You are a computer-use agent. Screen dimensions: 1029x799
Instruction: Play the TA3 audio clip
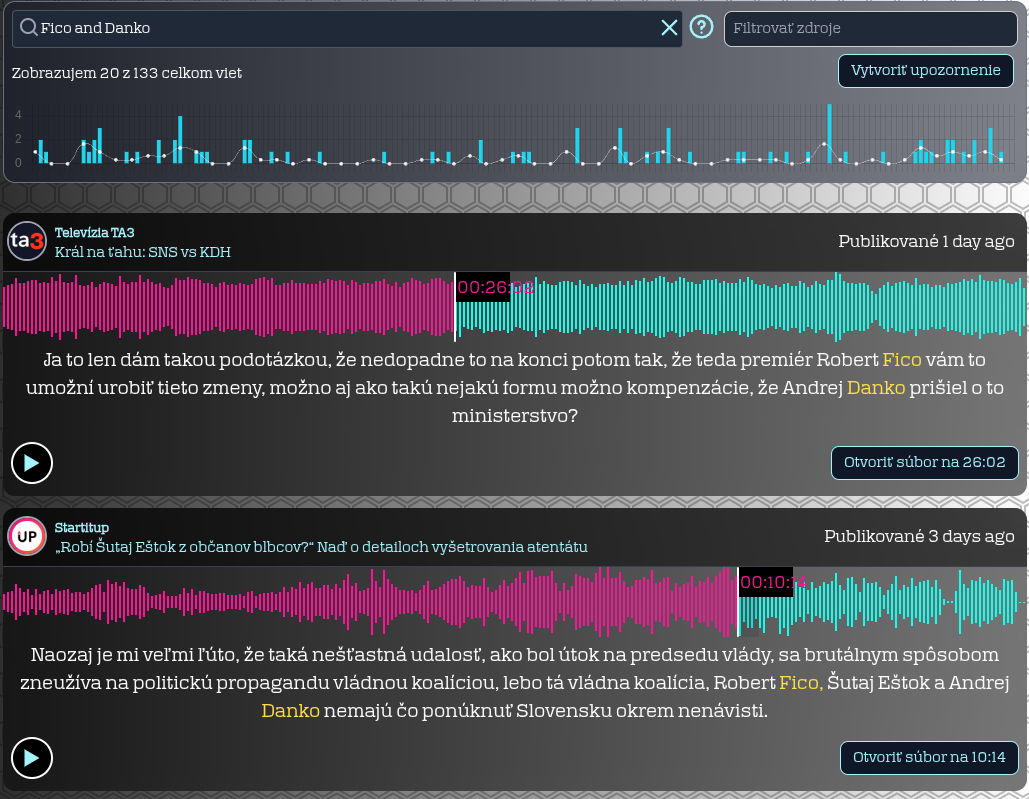pos(32,463)
